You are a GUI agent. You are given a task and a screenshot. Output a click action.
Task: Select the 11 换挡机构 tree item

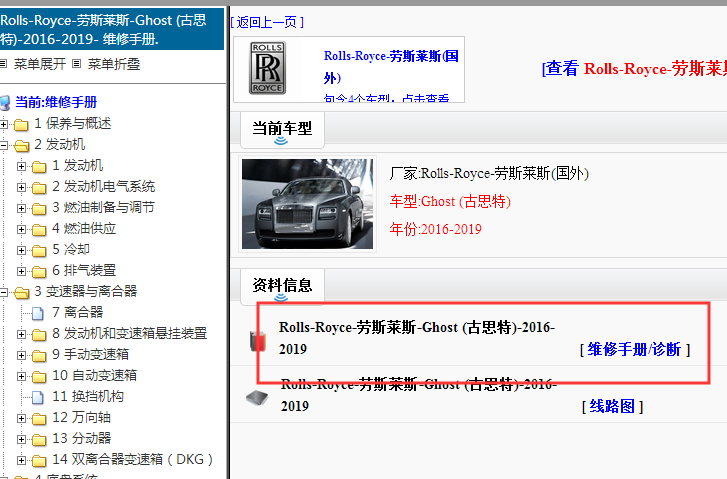point(88,396)
